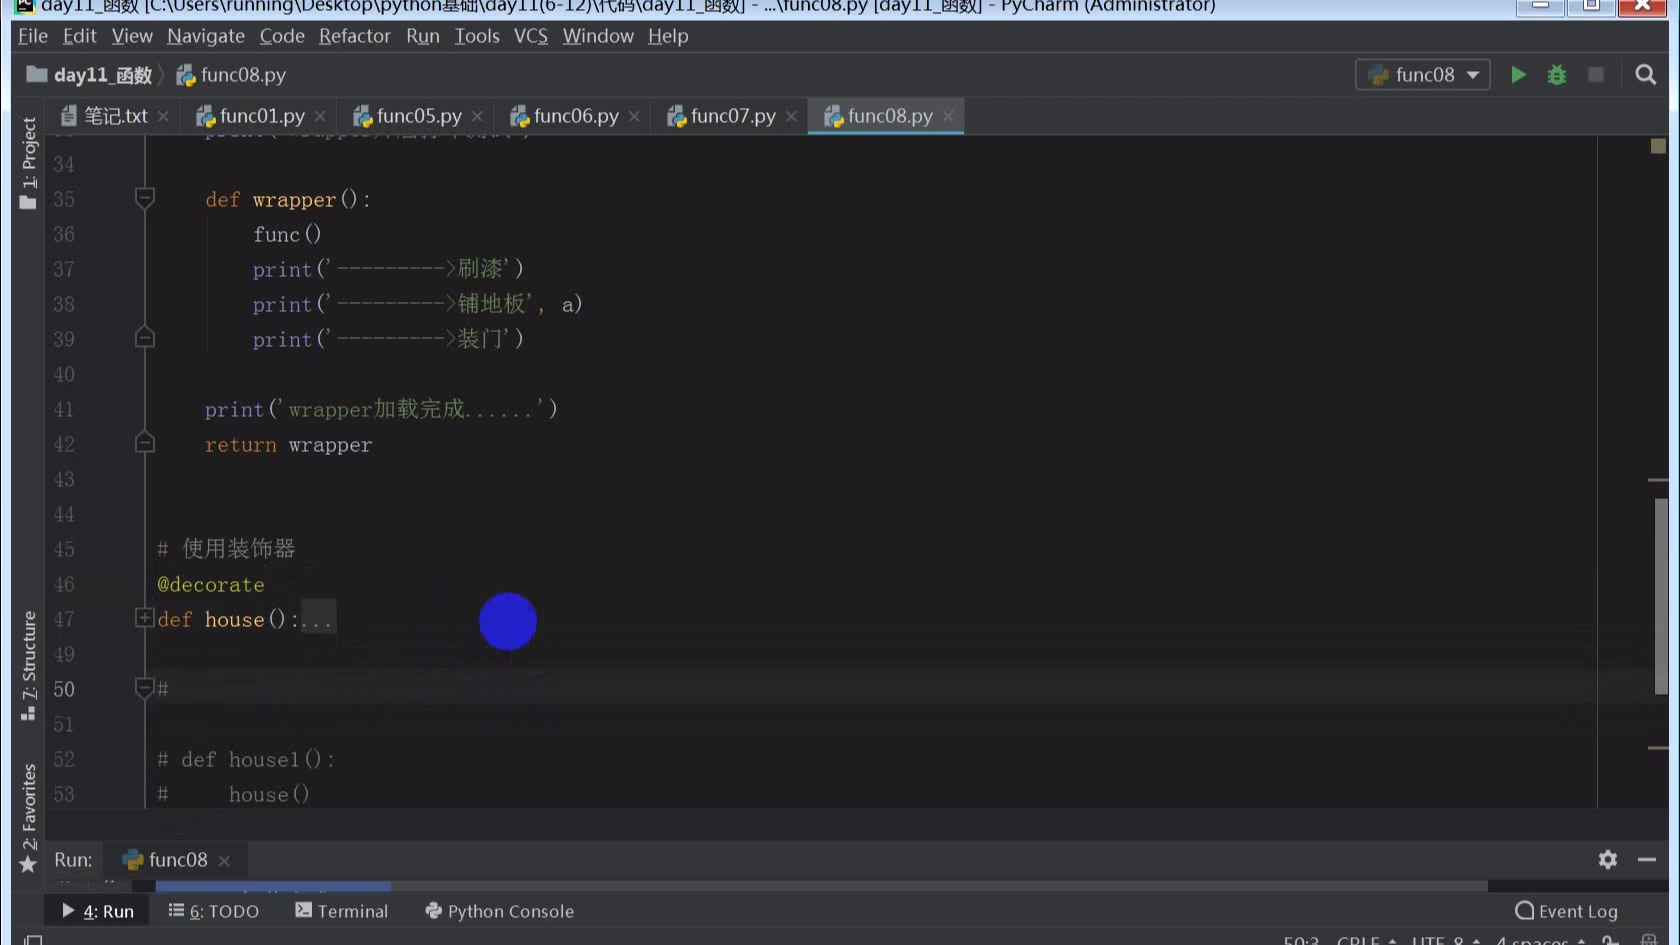Viewport: 1680px width, 945px height.
Task: Open the func08 run configuration dropdown
Action: [1423, 75]
